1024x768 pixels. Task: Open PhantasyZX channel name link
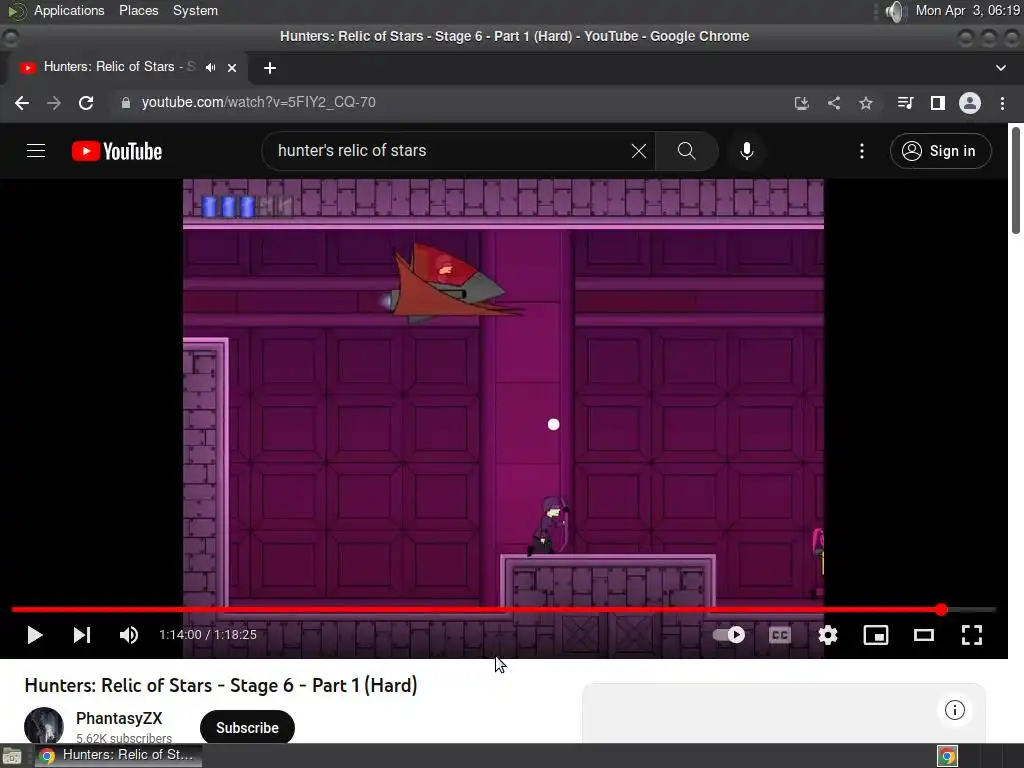(x=119, y=718)
